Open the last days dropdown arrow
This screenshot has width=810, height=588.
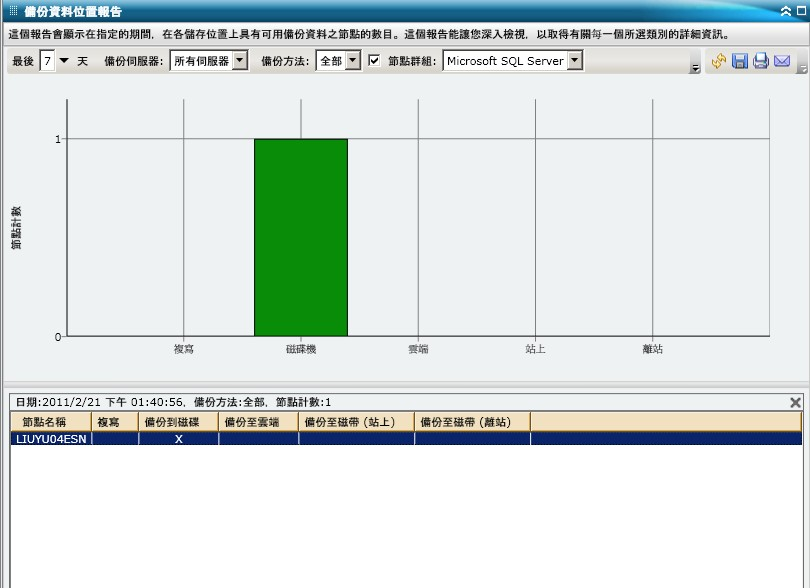64,60
